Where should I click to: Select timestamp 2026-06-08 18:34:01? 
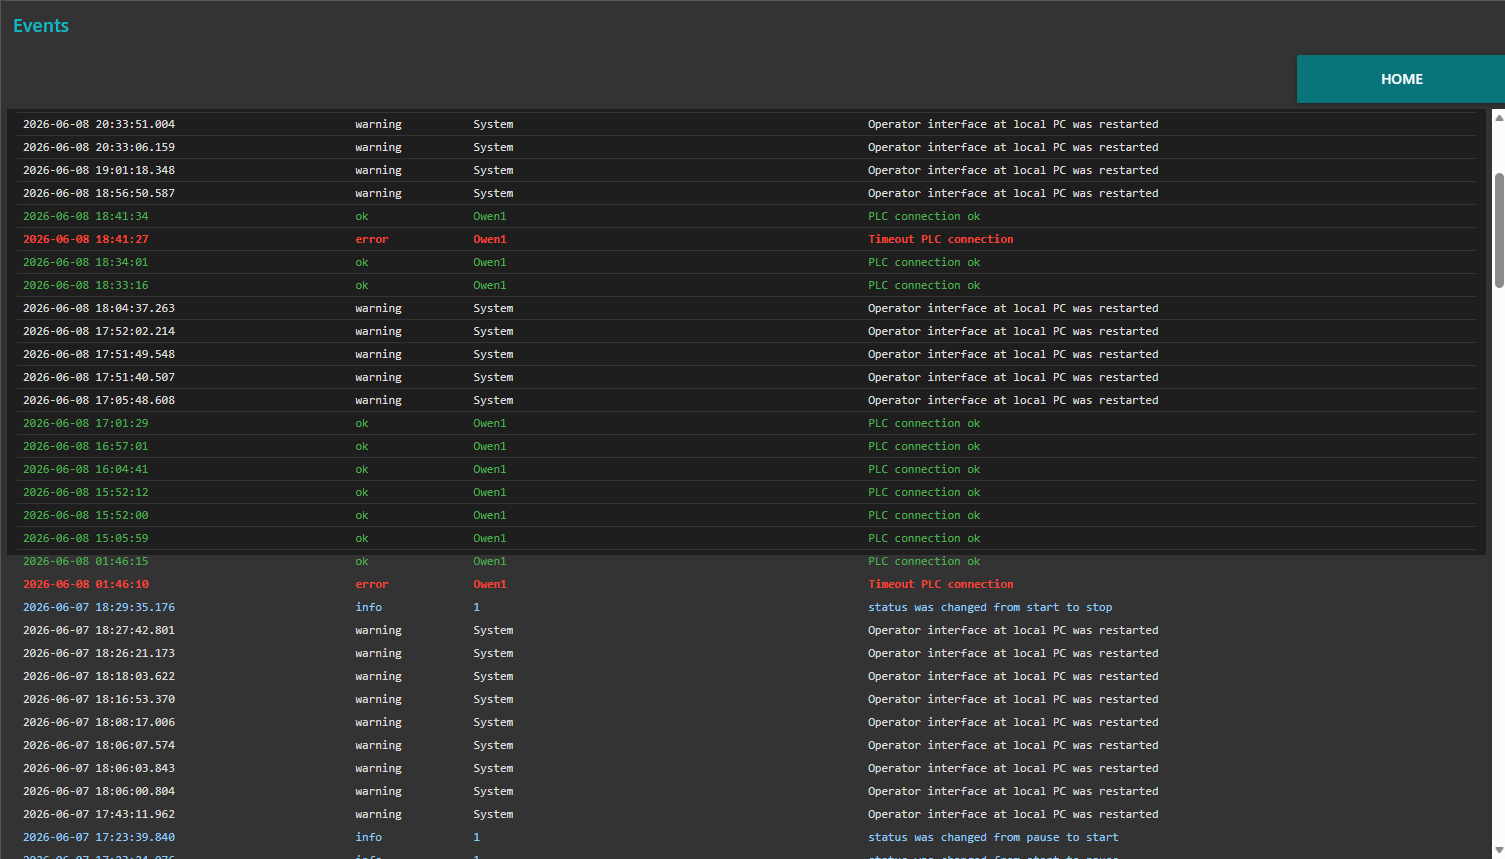[x=86, y=262]
